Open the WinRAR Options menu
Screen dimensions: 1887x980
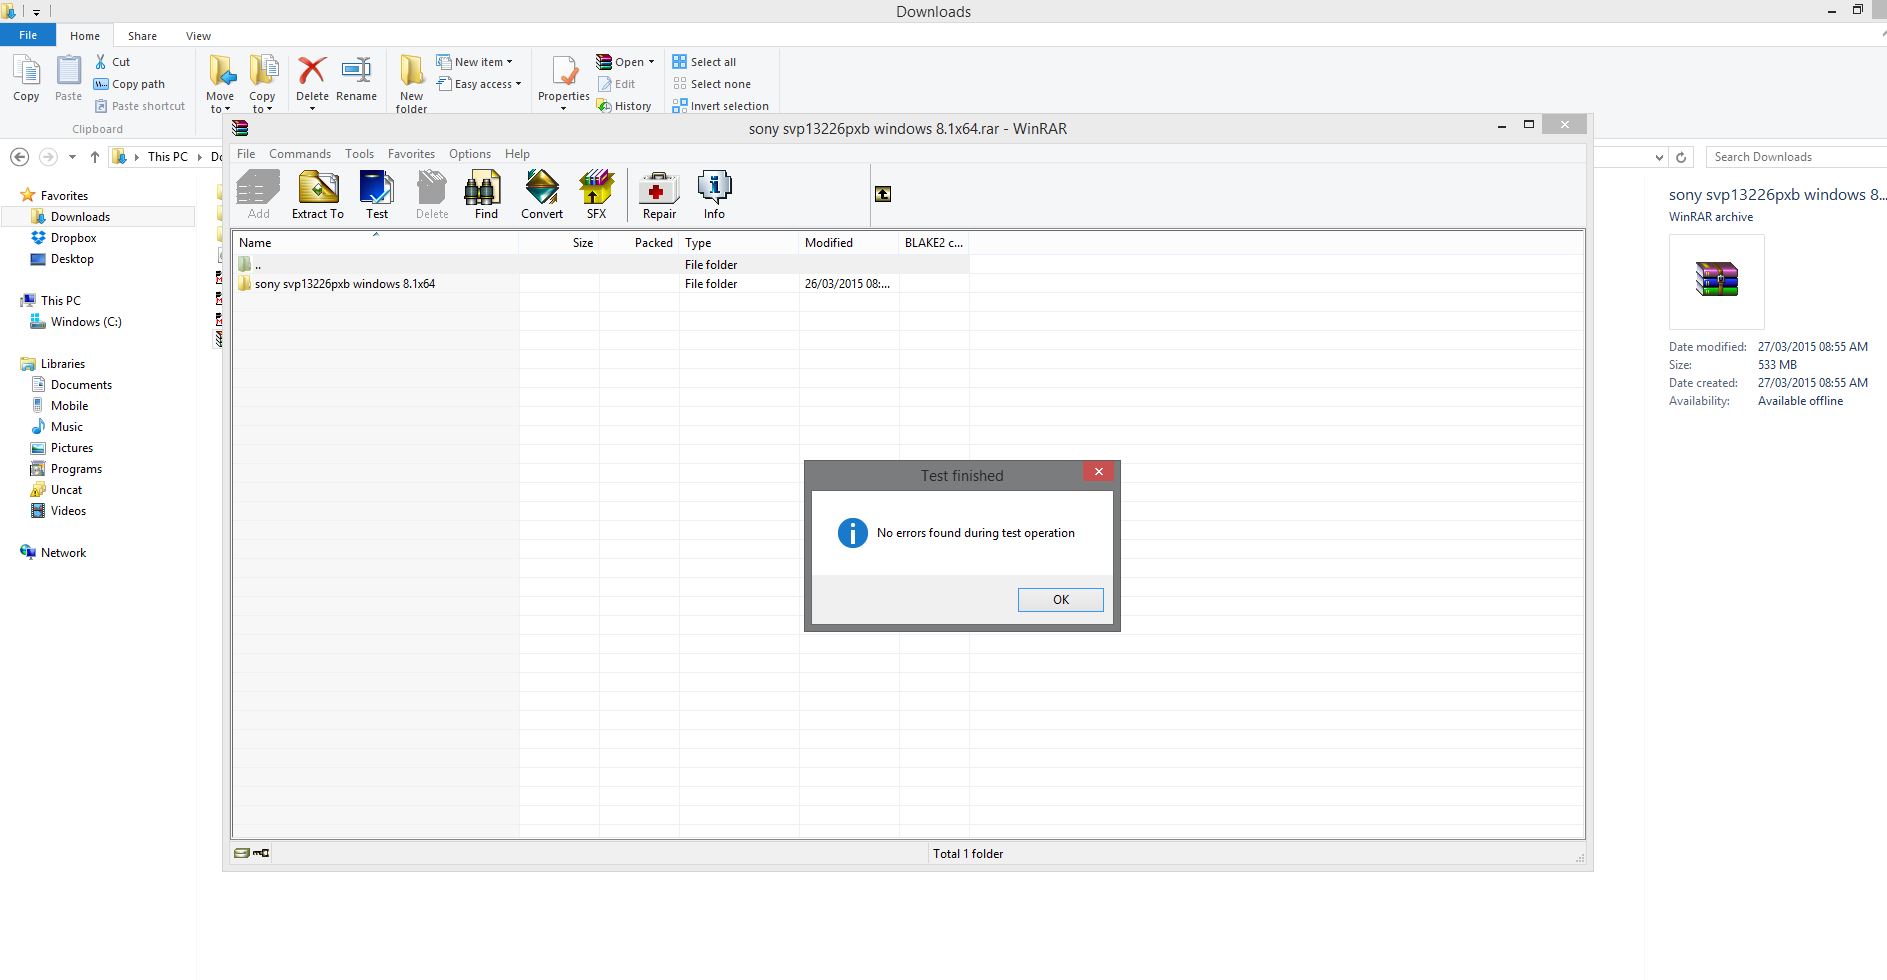click(x=470, y=154)
